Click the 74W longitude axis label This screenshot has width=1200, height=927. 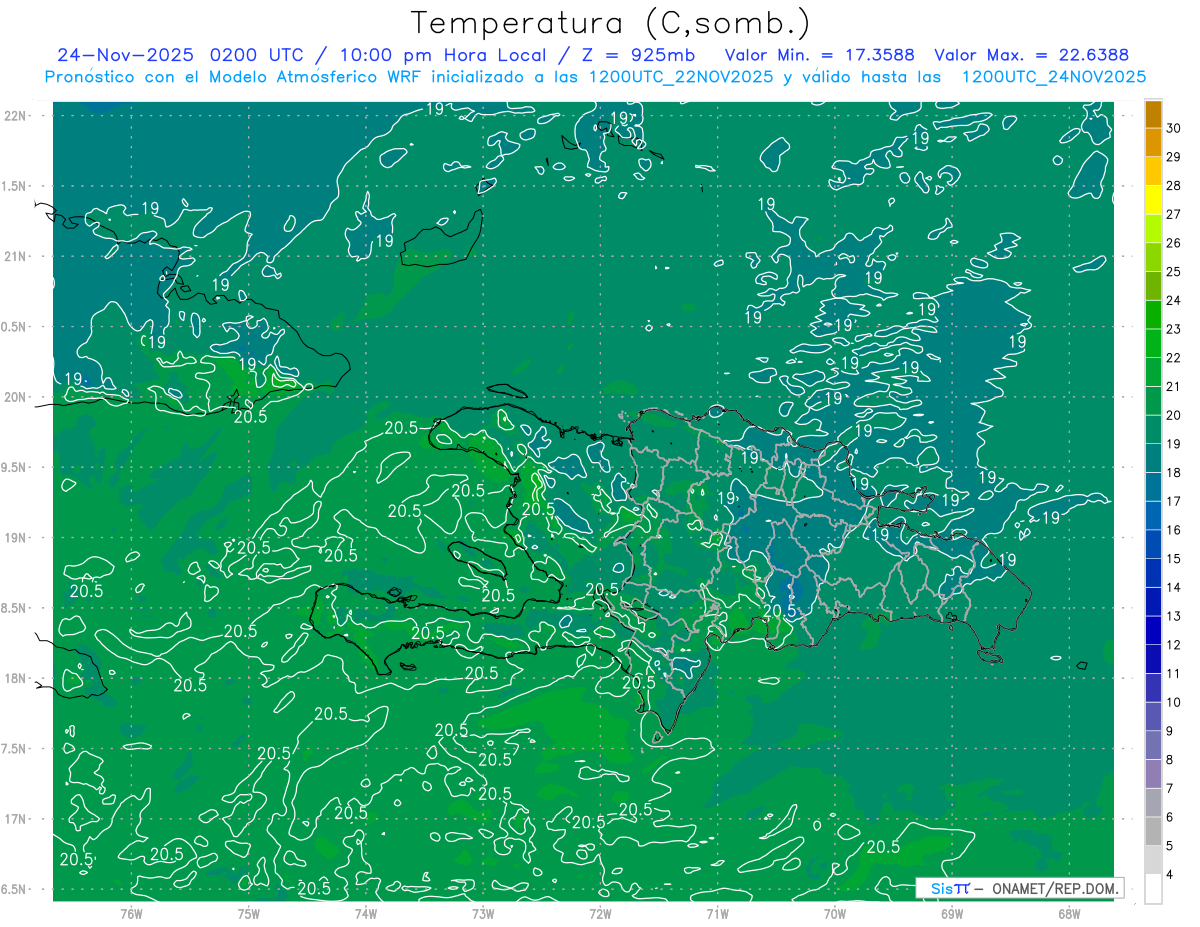pyautogui.click(x=366, y=914)
